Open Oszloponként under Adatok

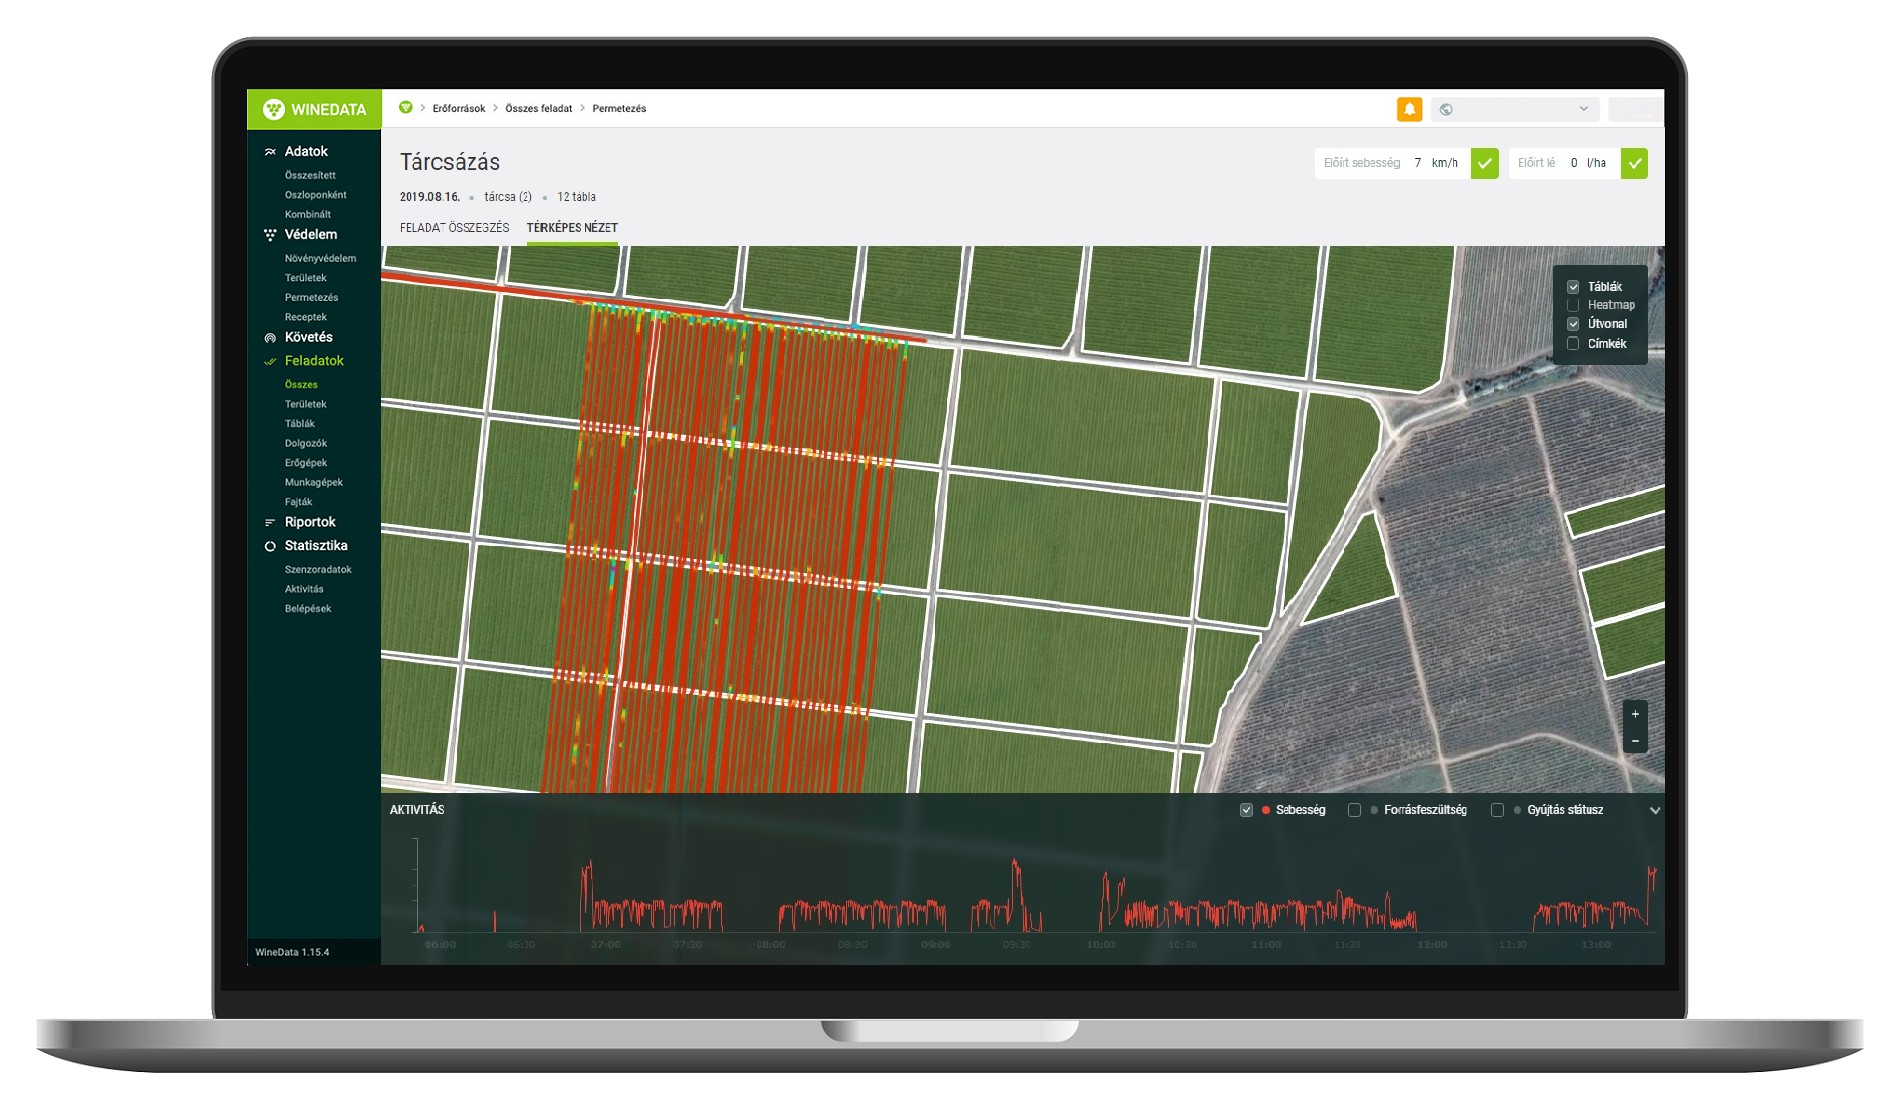pos(316,195)
